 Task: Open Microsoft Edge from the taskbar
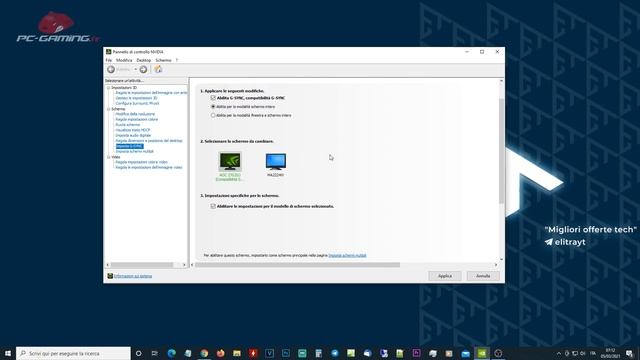click(x=171, y=353)
